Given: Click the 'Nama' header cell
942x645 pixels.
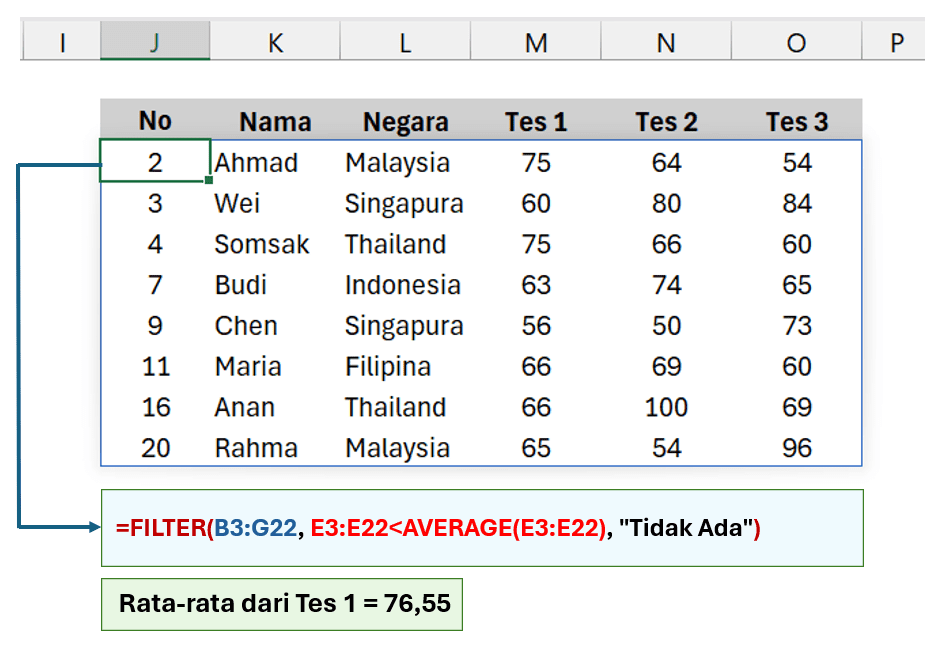Looking at the screenshot, I should click(x=275, y=120).
